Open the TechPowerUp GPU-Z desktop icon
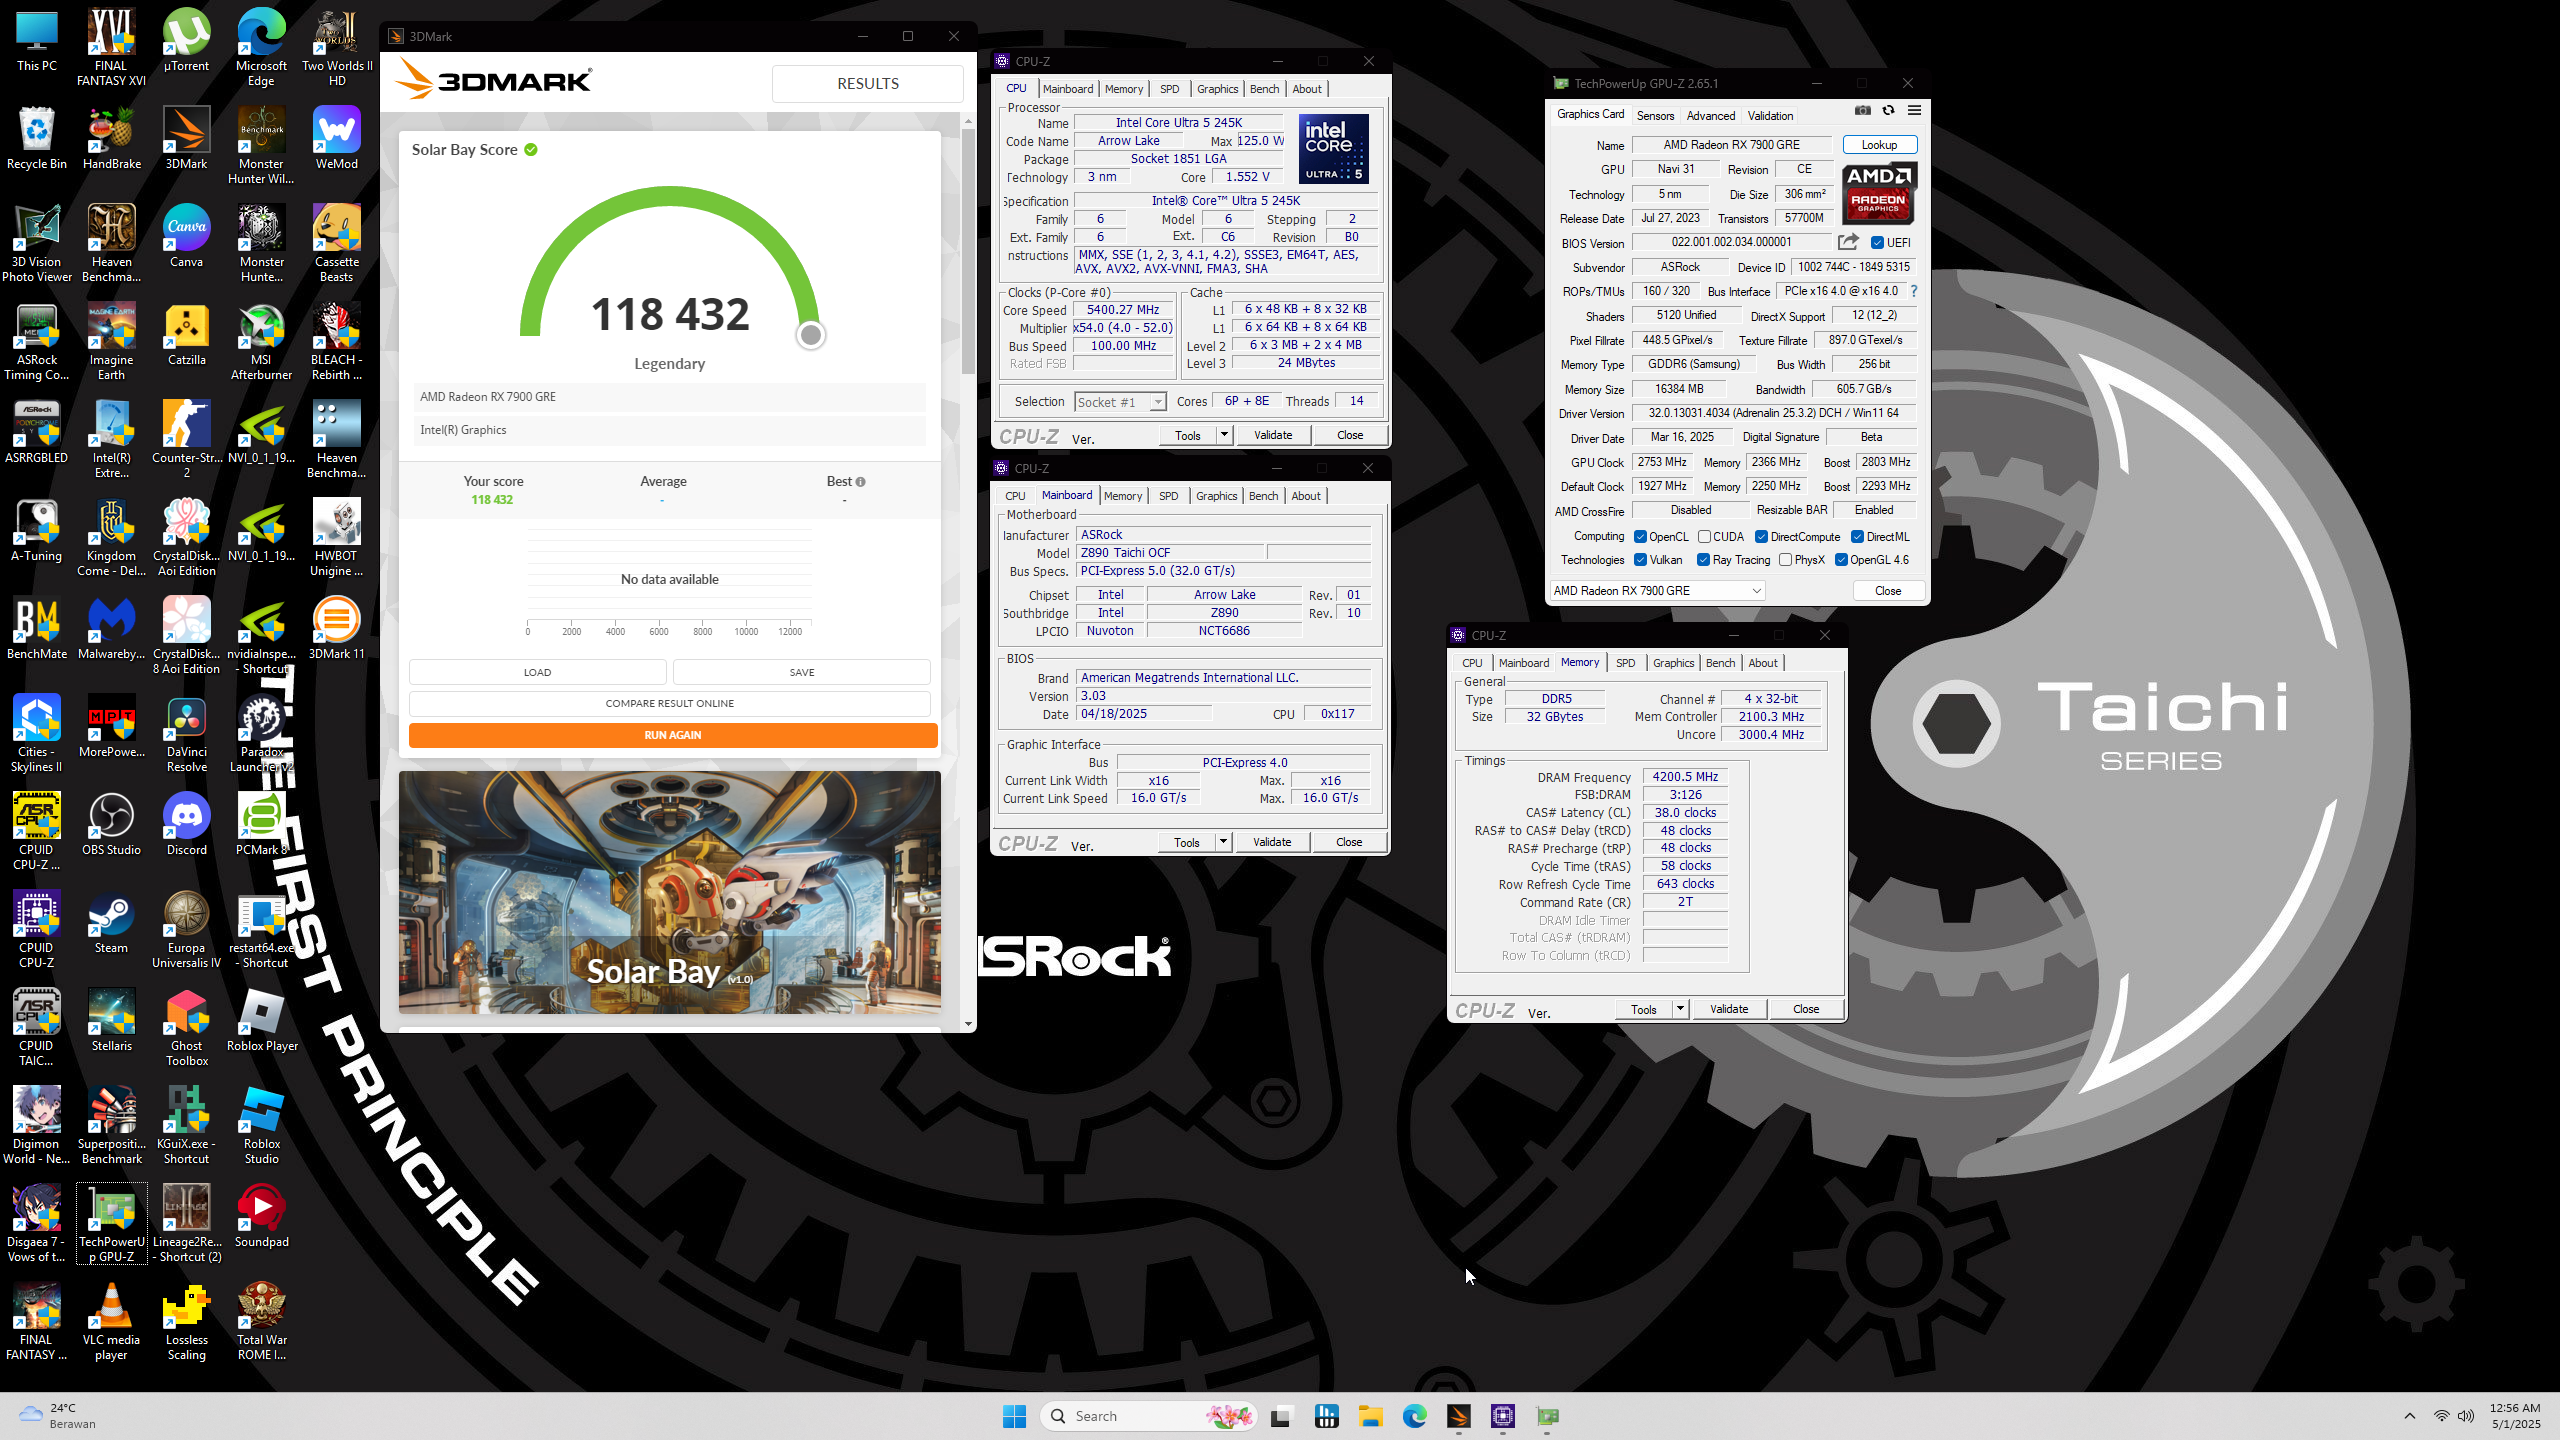The width and height of the screenshot is (2560, 1440). (x=112, y=1223)
